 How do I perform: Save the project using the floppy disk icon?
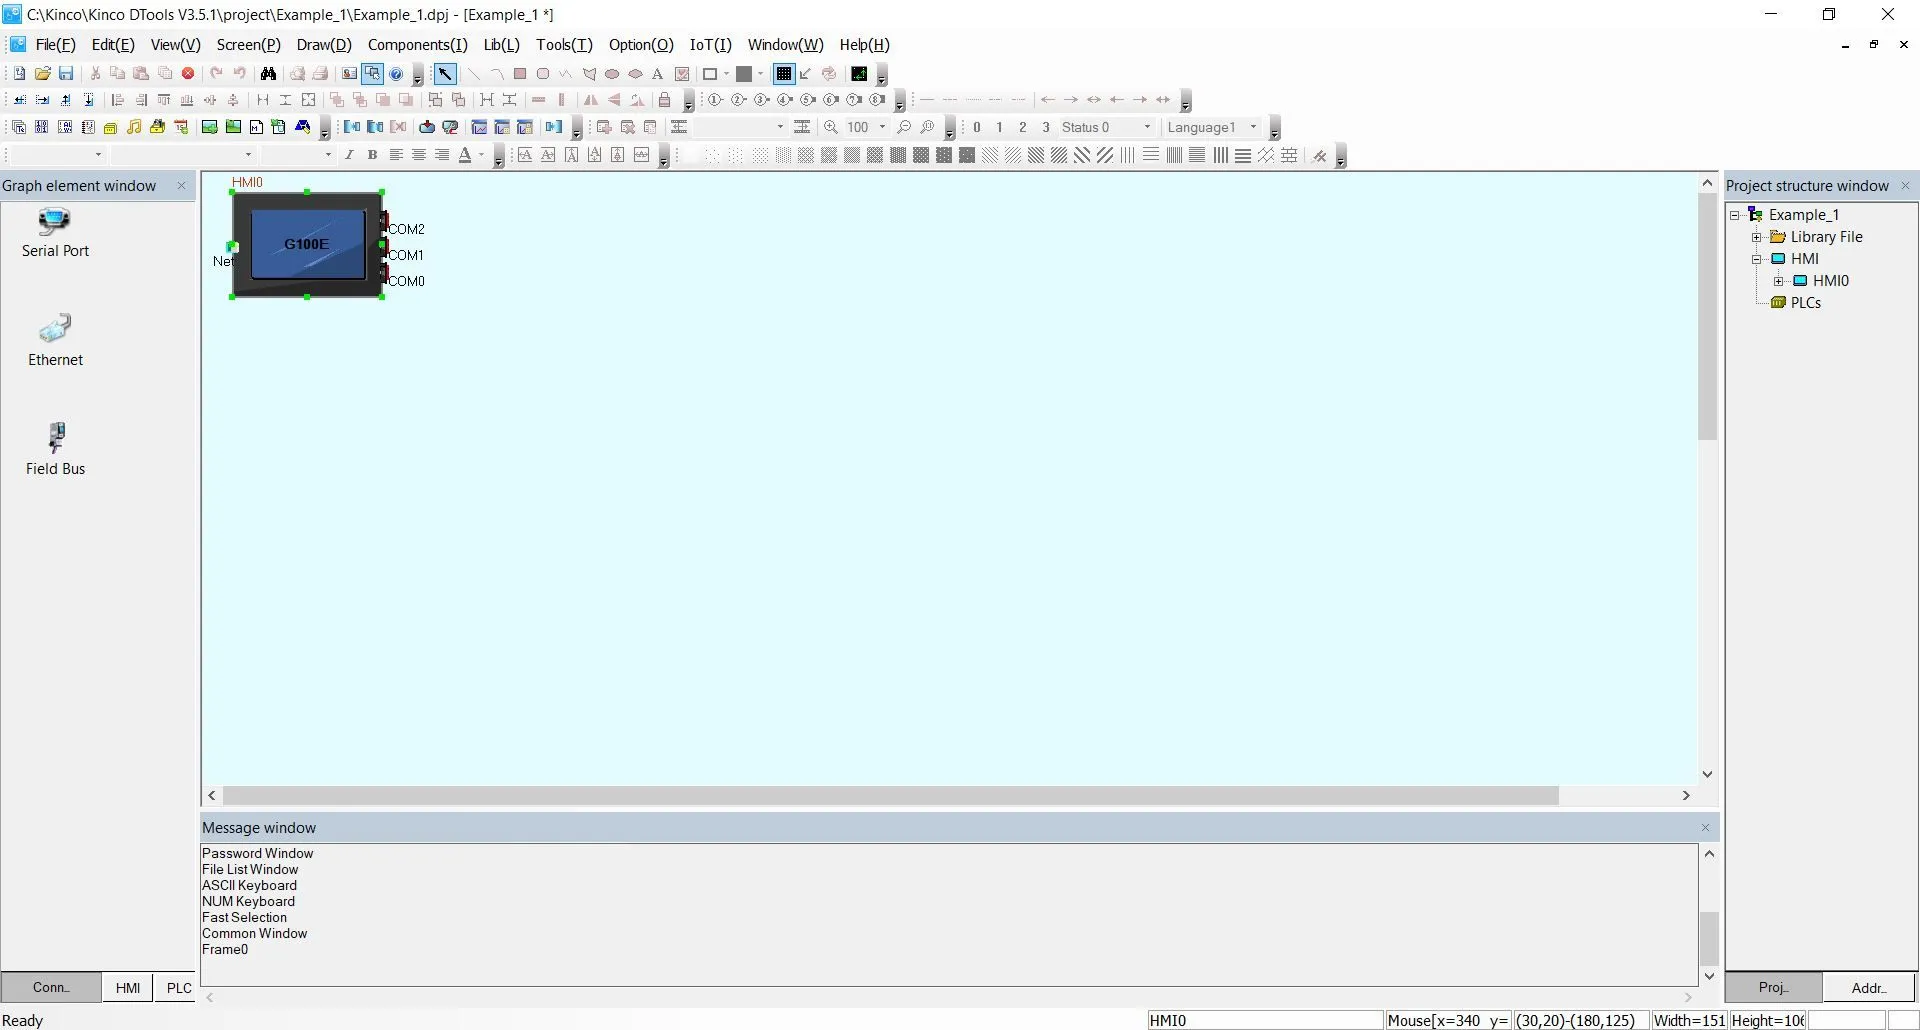click(x=66, y=74)
